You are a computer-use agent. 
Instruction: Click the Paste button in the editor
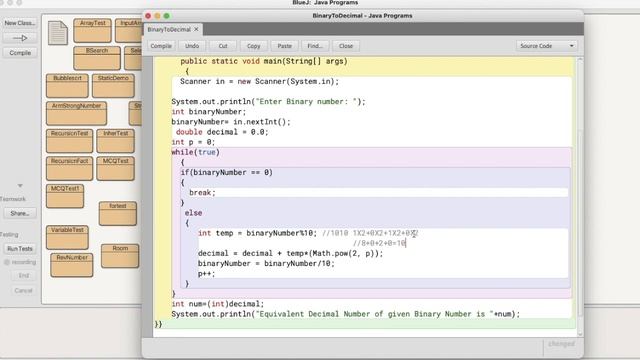pos(284,46)
